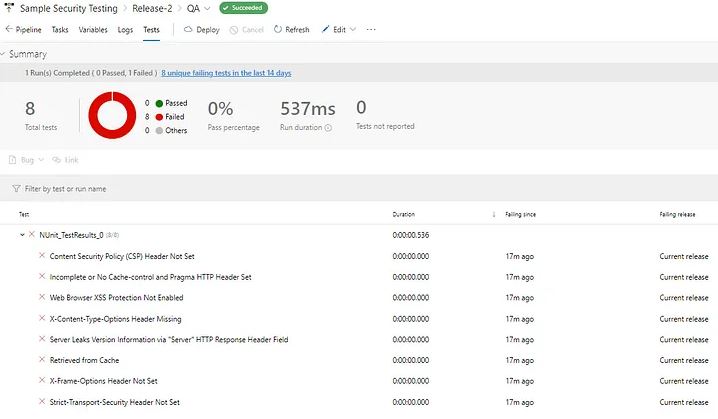This screenshot has width=718, height=419.
Task: Open the Edit dropdown chevron
Action: (353, 29)
